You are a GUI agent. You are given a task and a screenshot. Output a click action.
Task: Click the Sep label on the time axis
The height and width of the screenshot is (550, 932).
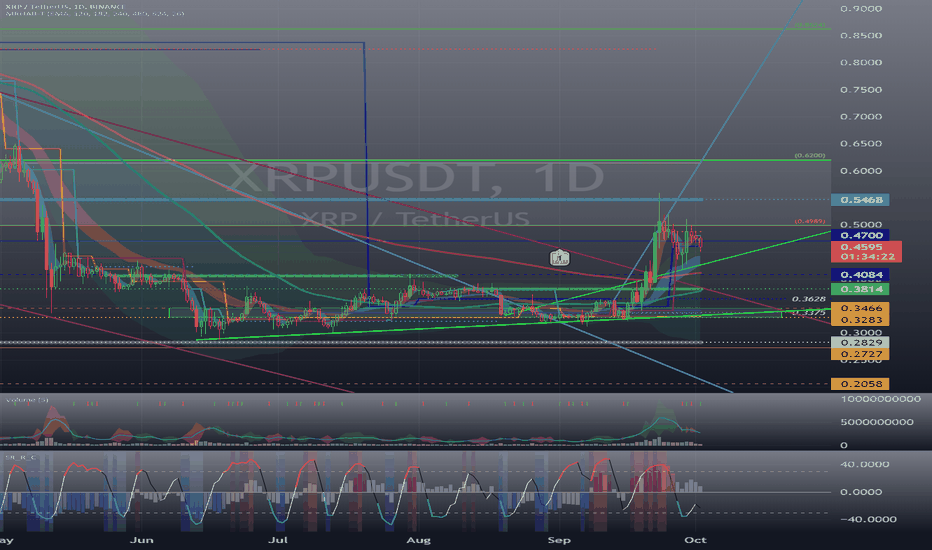(x=559, y=540)
